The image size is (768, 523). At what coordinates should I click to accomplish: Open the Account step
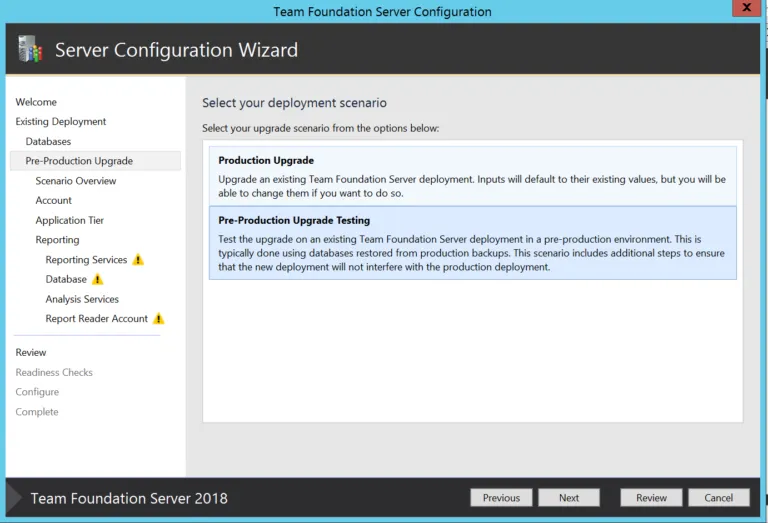53,200
